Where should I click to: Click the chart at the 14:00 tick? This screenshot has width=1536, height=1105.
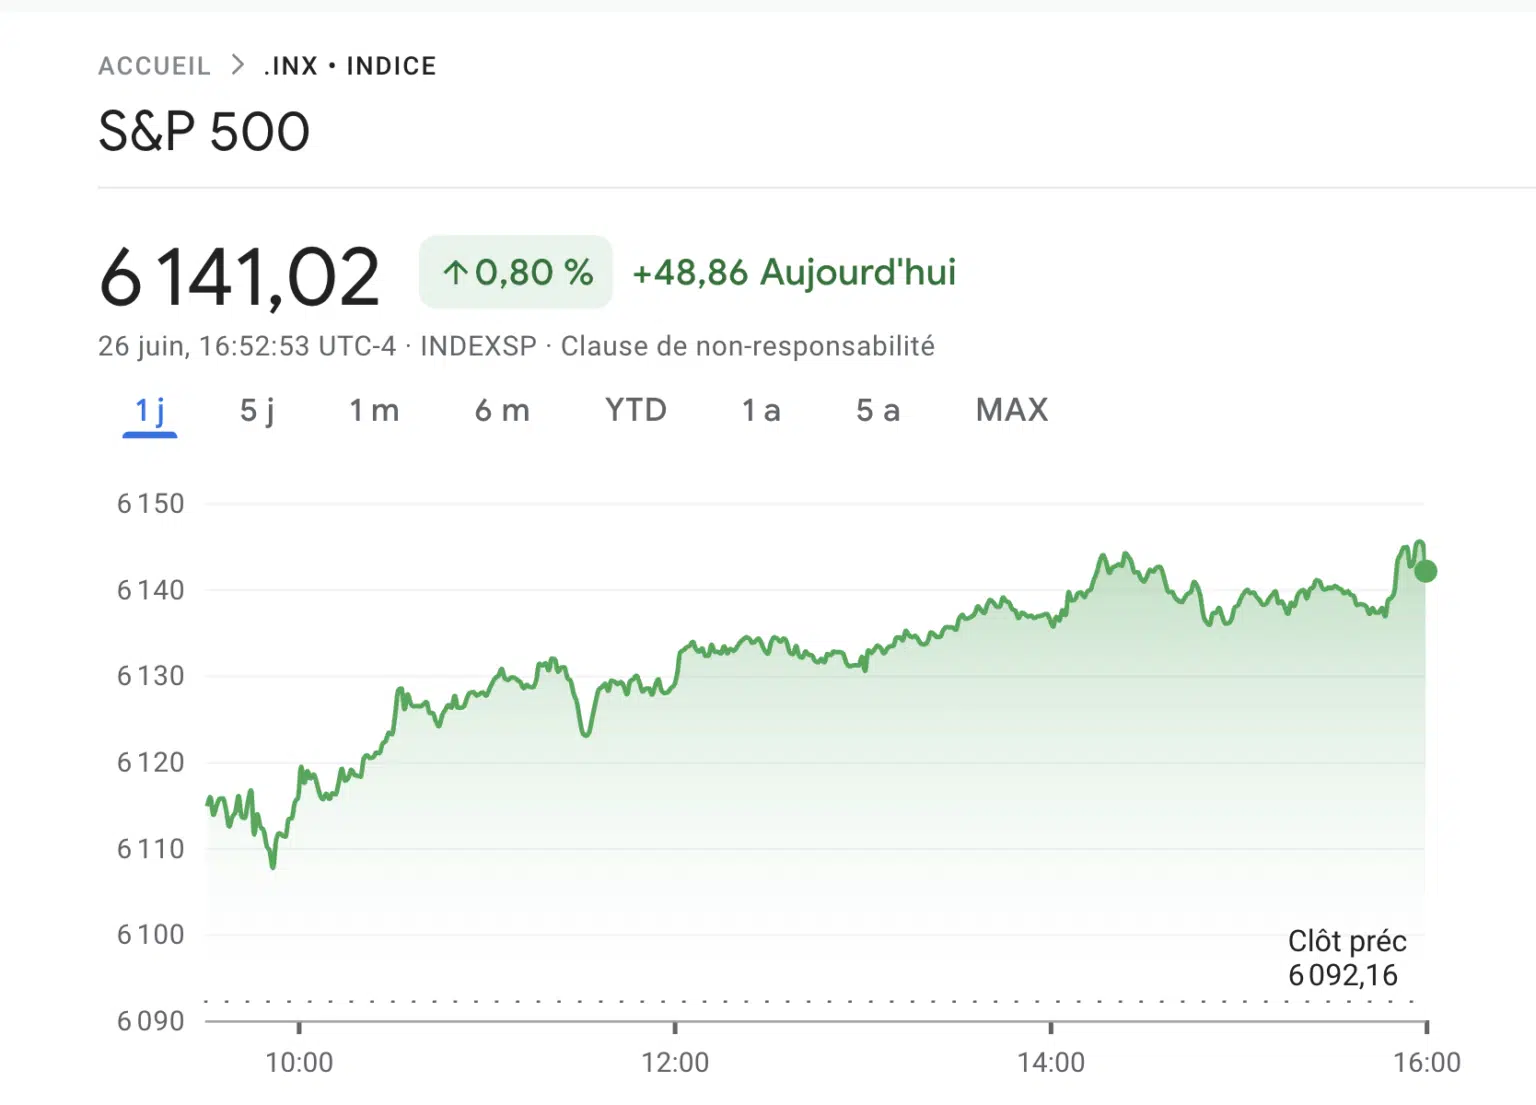[x=1051, y=1027]
